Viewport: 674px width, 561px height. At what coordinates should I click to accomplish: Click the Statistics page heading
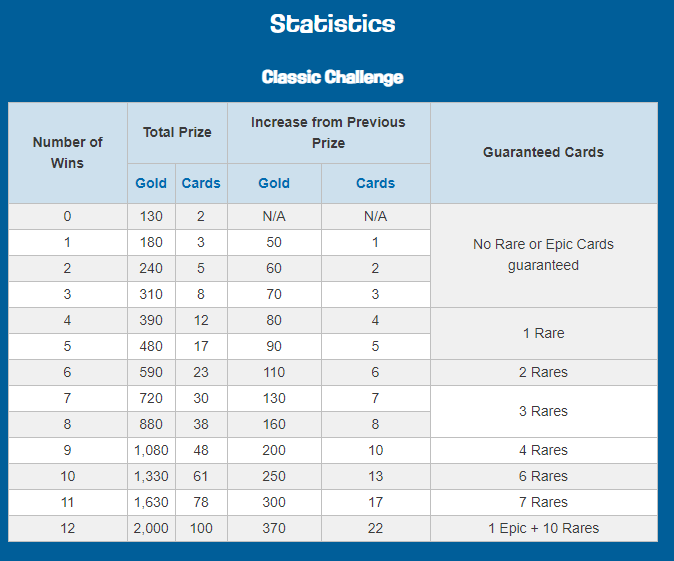[332, 24]
